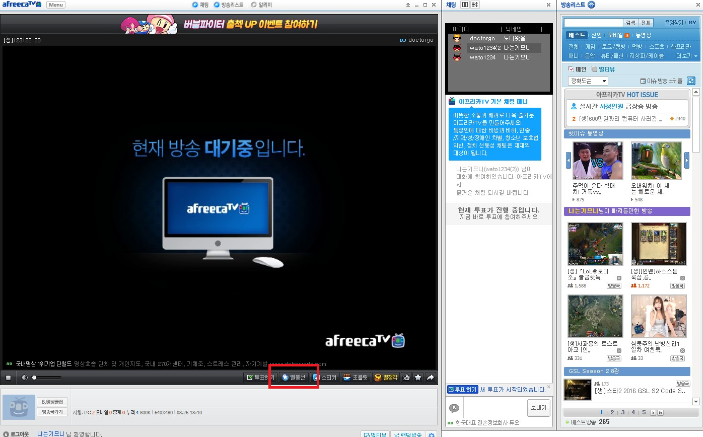Switch to 멀티뷰 view mode
This screenshot has width=703, height=437.
point(603,69)
